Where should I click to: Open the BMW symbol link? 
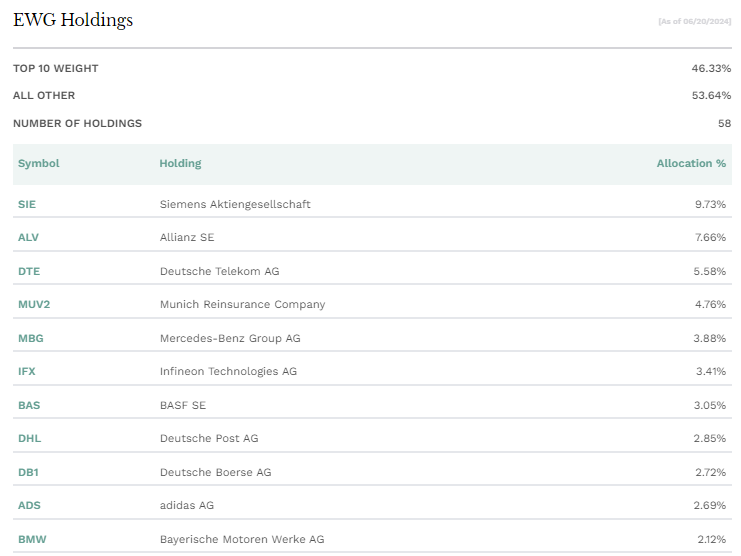[32, 539]
